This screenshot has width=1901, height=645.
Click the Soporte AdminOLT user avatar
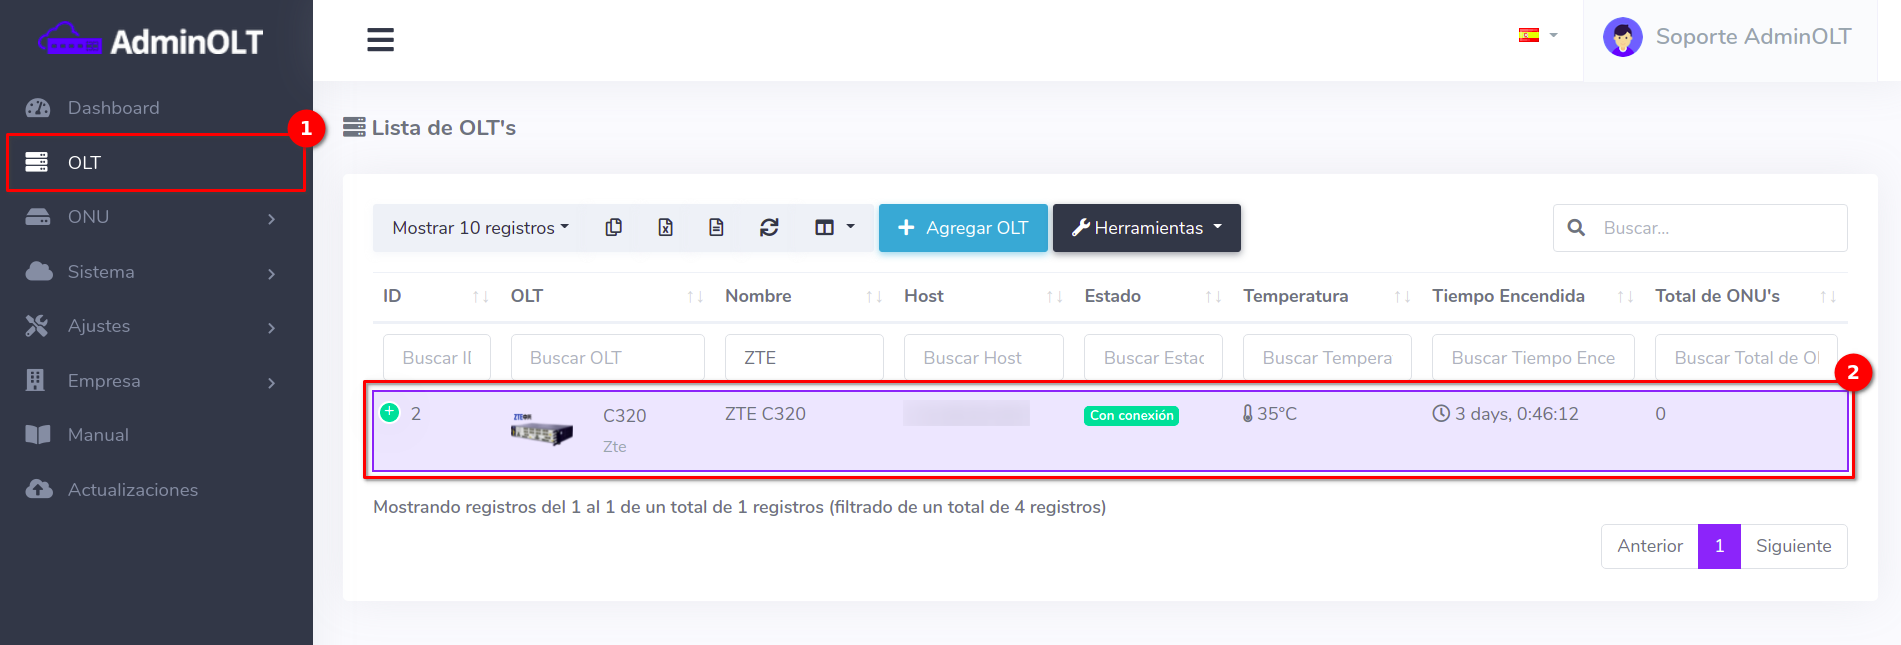click(1622, 38)
